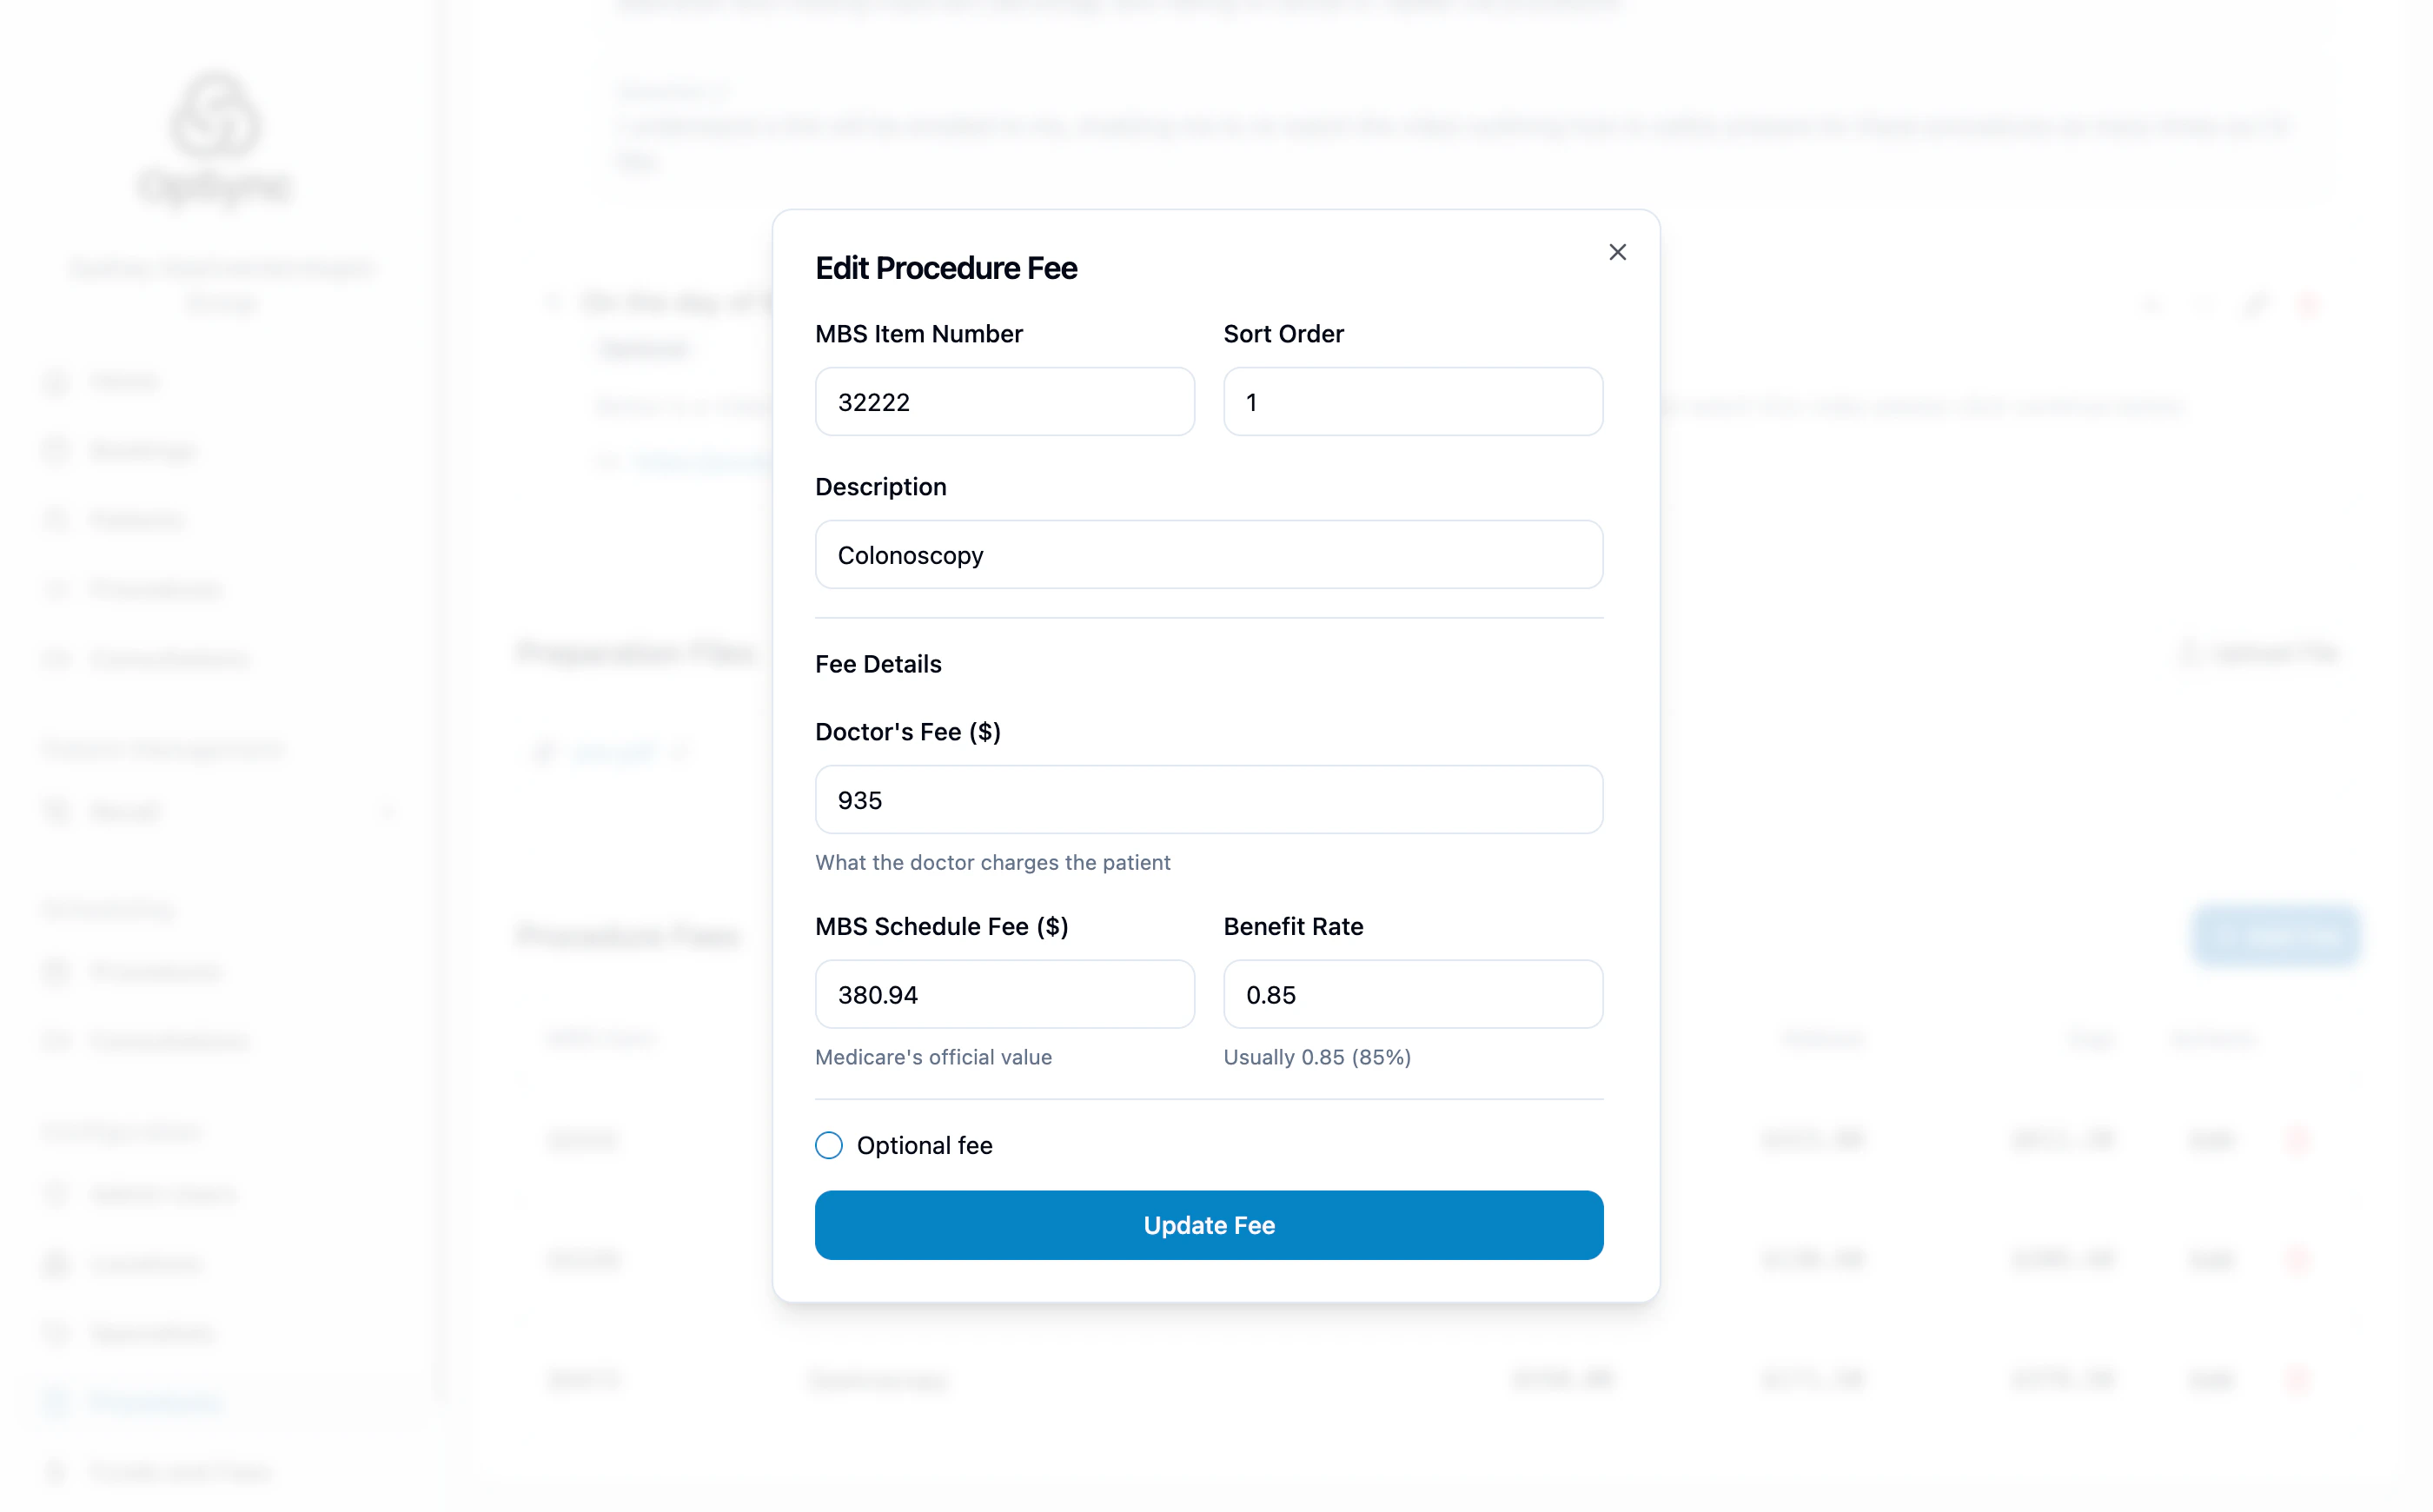
Task: Click the Sort Order input field
Action: (1412, 401)
